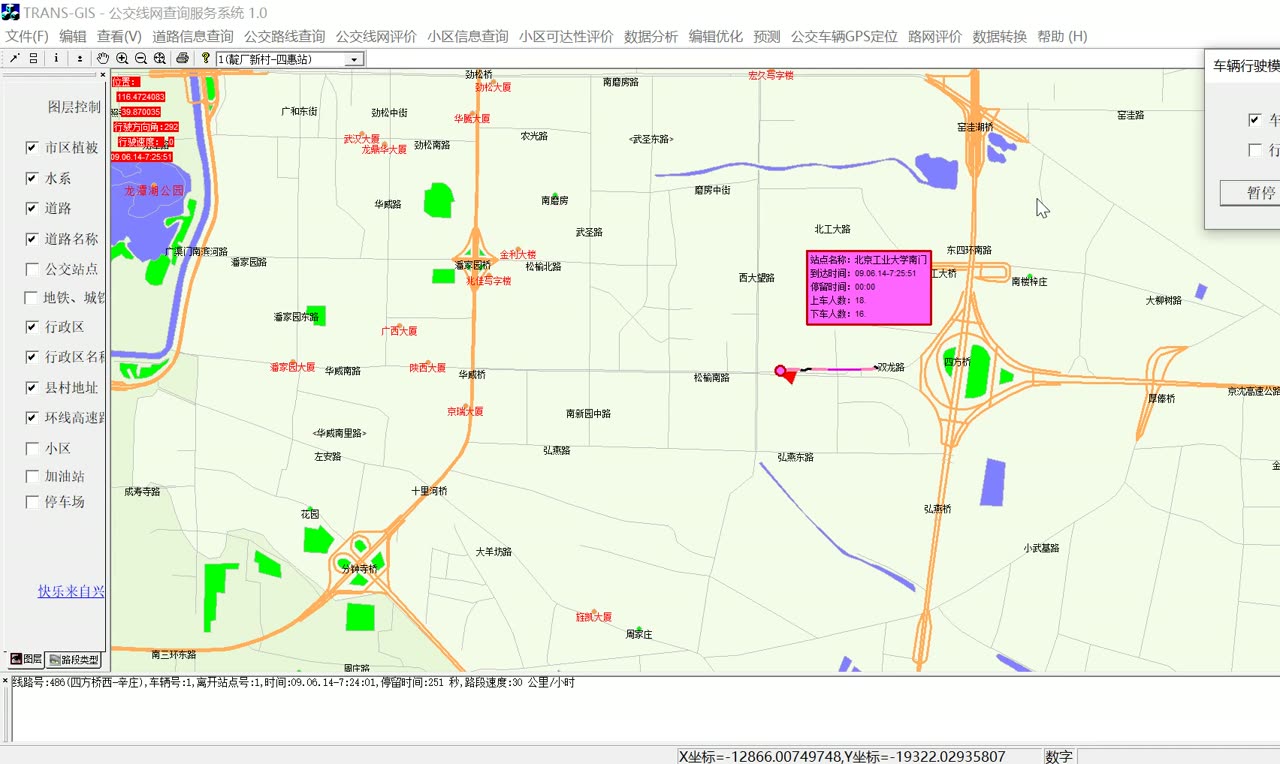Click the pink bus stop marker on map
The height and width of the screenshot is (764, 1280).
780,371
